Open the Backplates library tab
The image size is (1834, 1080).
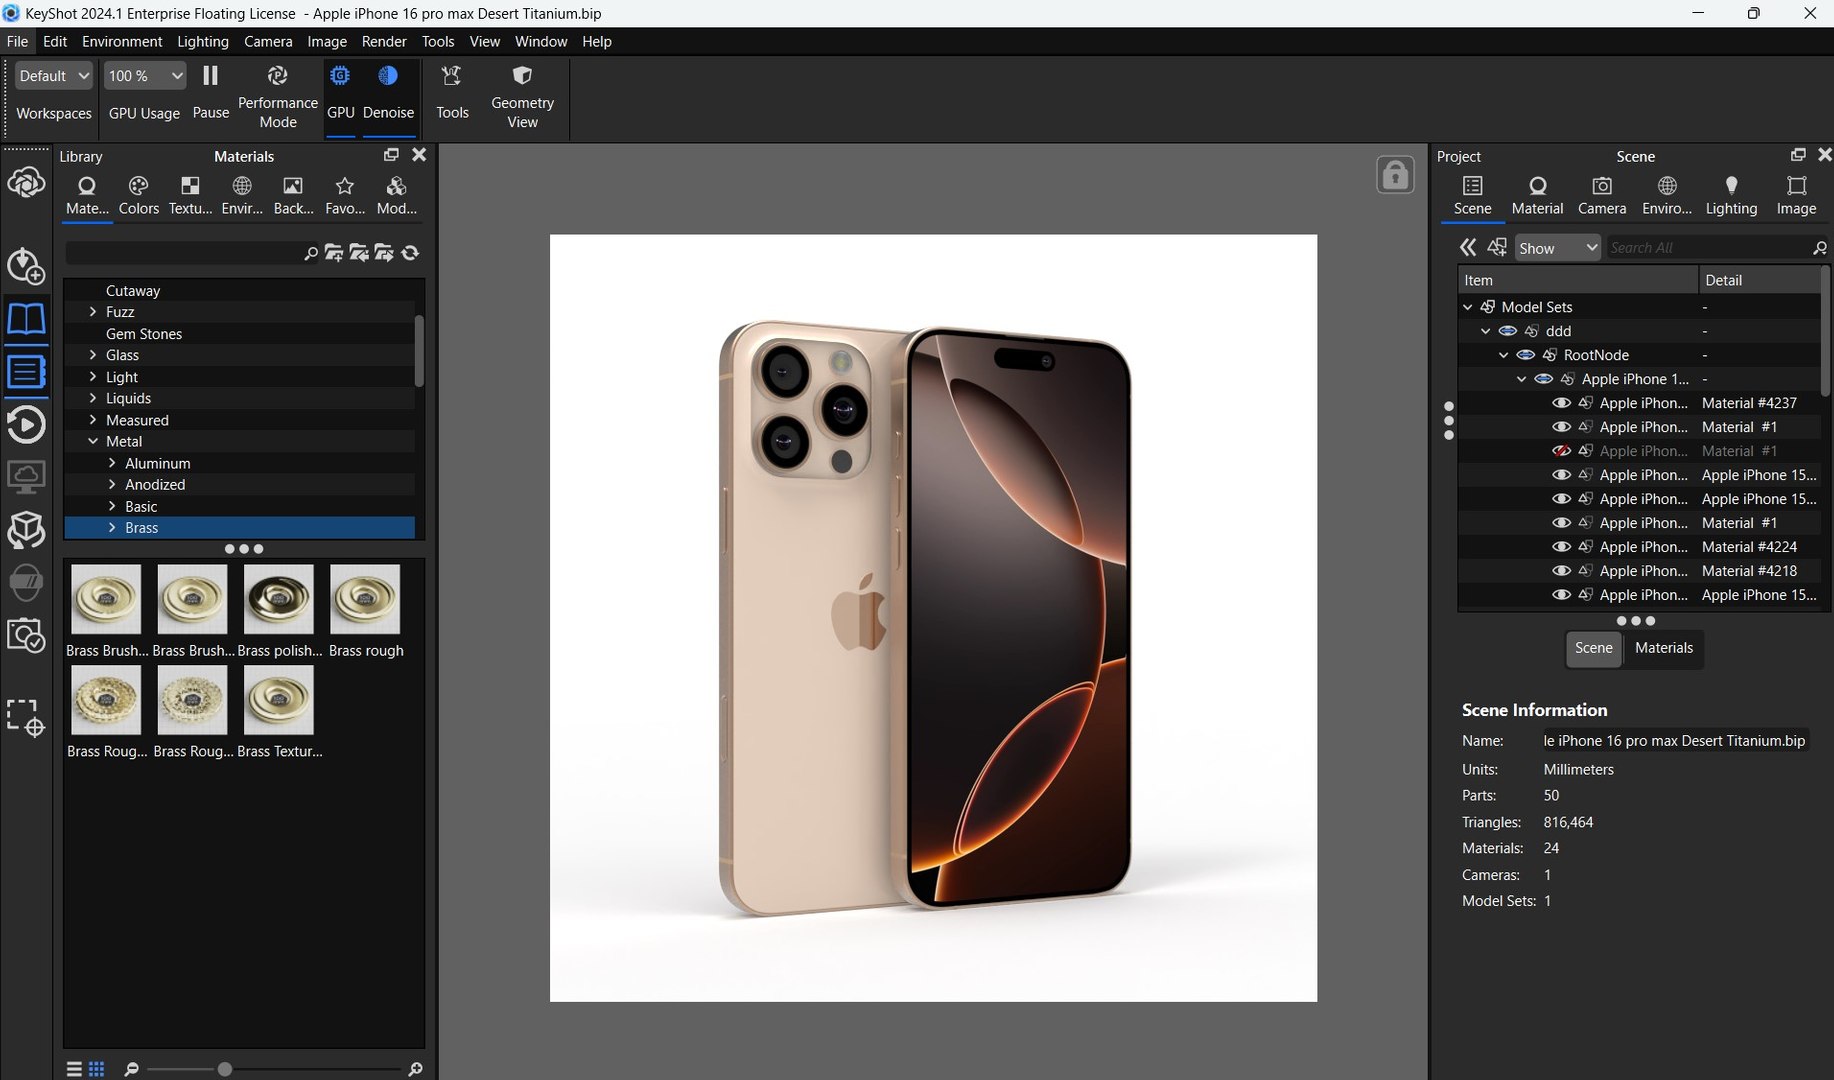click(x=293, y=196)
